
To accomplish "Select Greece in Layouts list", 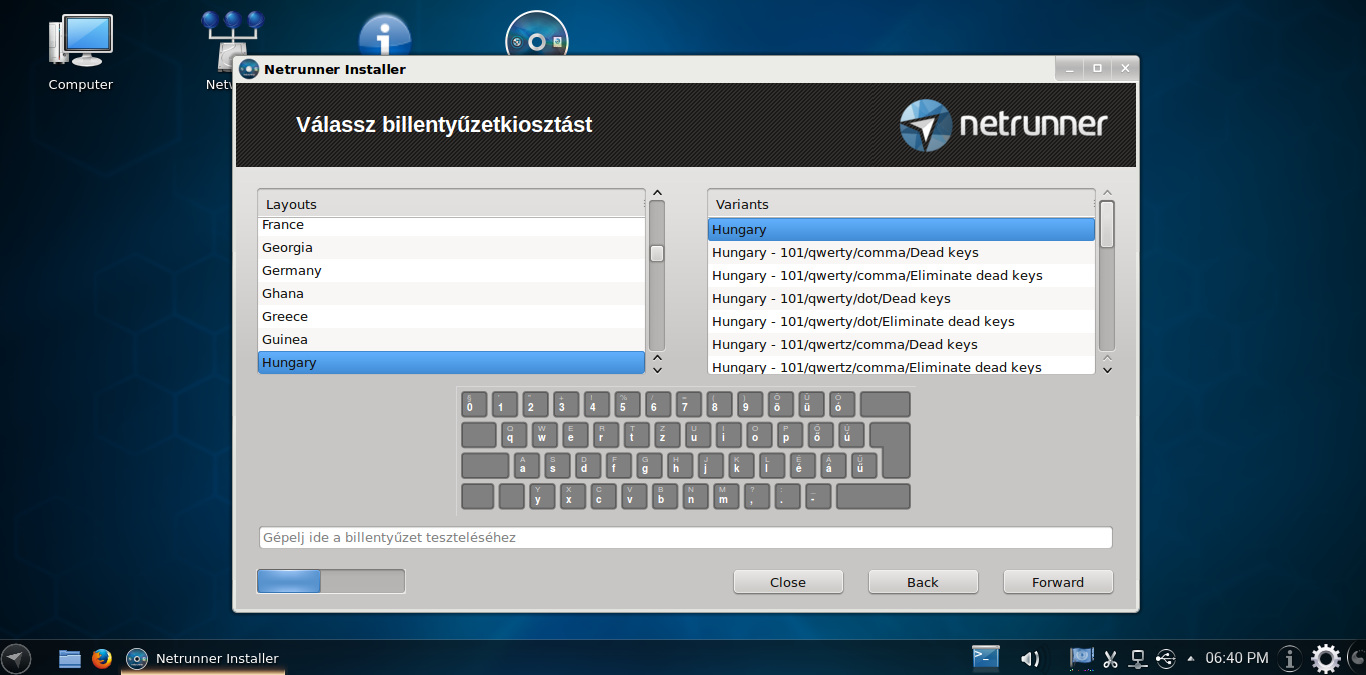I will (451, 316).
